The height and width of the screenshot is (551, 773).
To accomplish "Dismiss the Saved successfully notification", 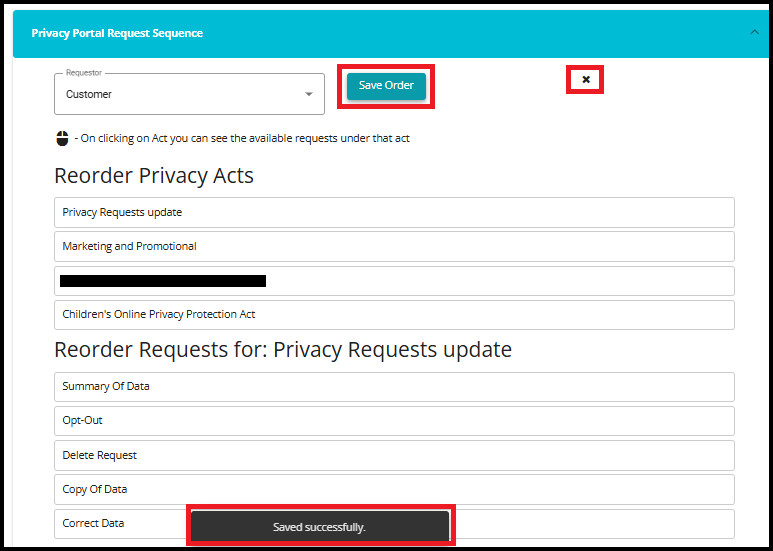I will (320, 526).
